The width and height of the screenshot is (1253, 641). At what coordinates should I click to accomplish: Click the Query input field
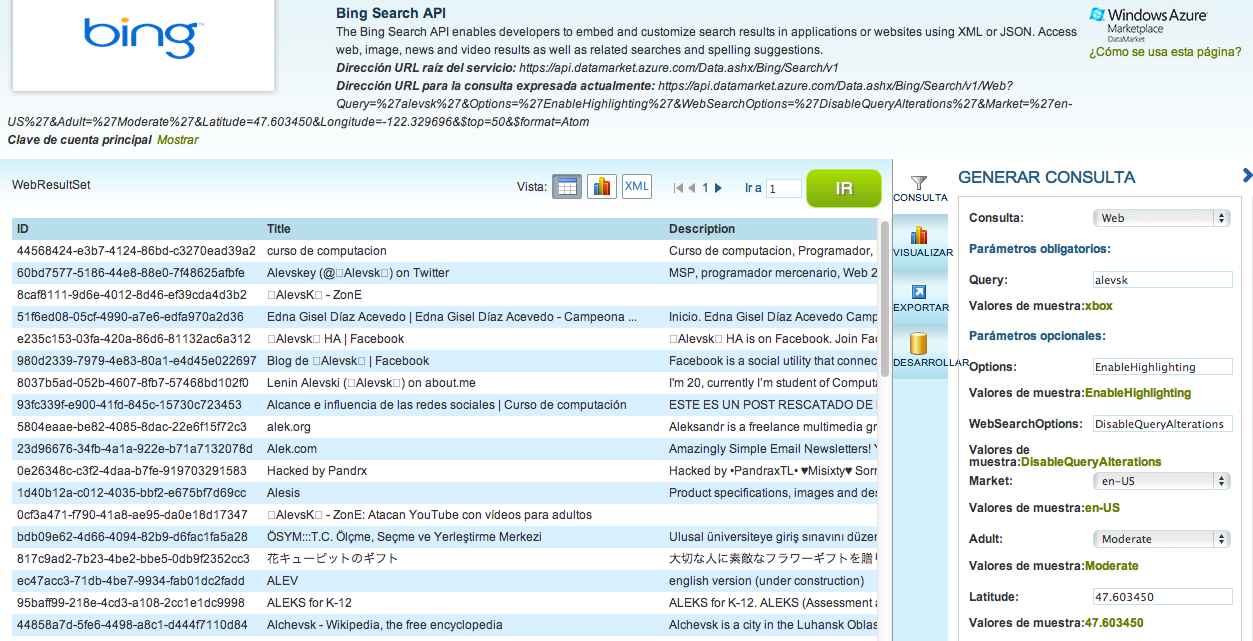pyautogui.click(x=1163, y=280)
